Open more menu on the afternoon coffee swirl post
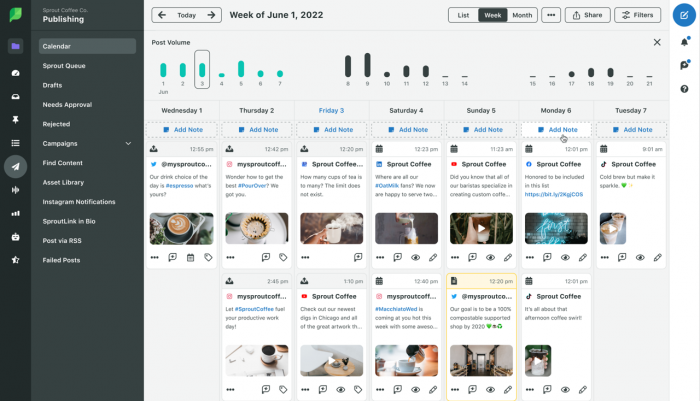This screenshot has height=401, width=700. (529, 389)
